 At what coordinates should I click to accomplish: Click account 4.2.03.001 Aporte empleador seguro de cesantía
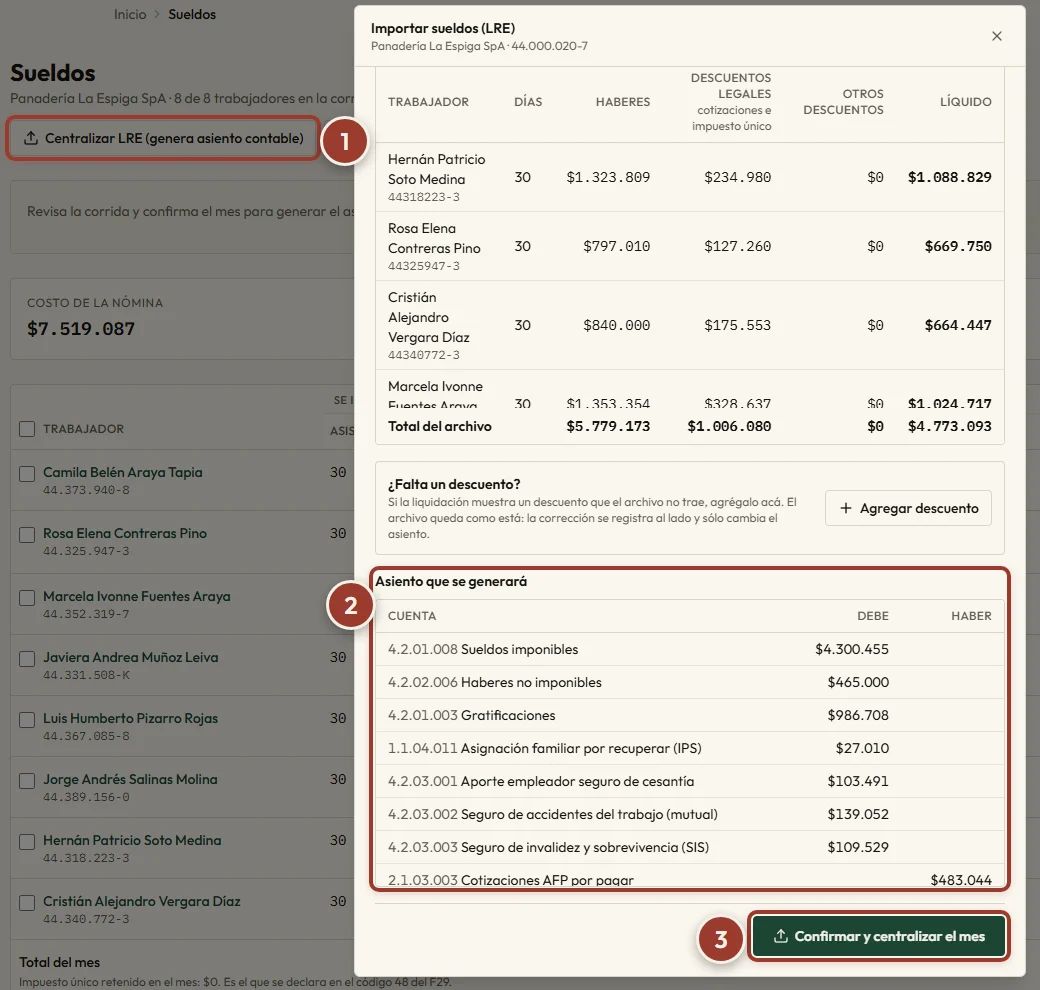(x=541, y=781)
